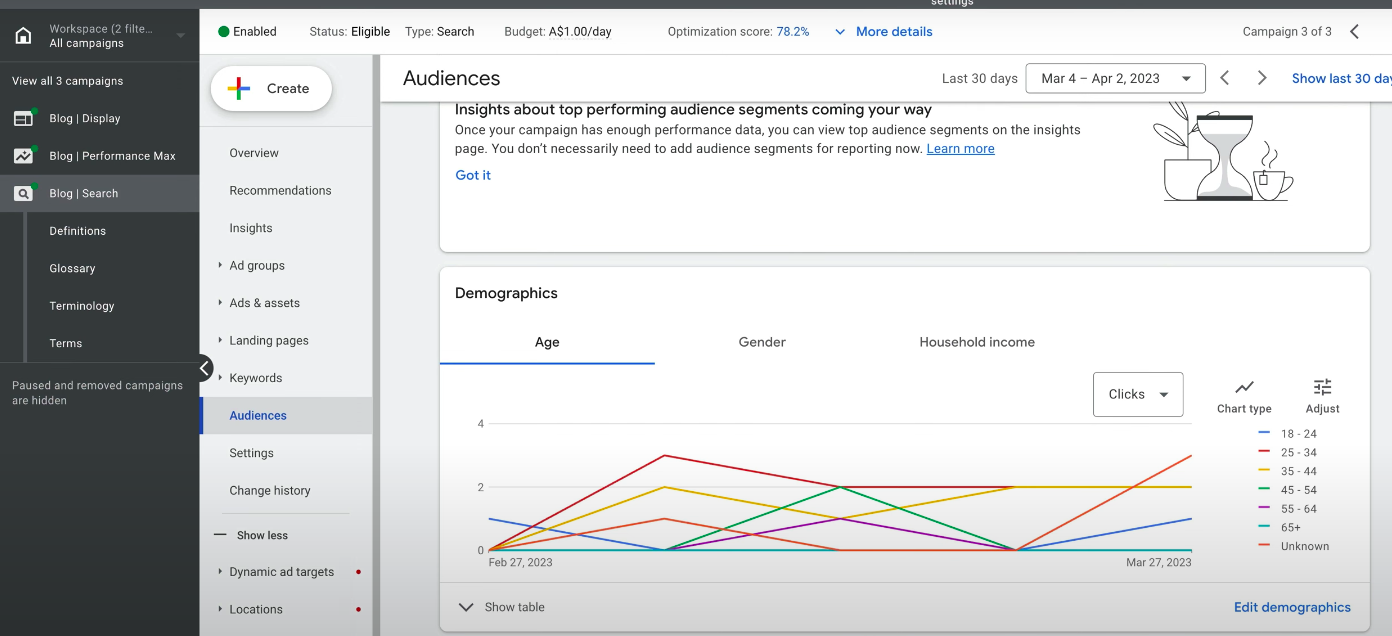Screen dimensions: 1392x636
Task: Switch to the Household income tab
Action: [976, 342]
